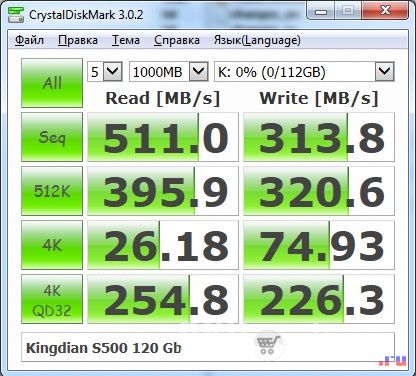
Task: Start the 4K QD32 test
Action: coord(52,299)
